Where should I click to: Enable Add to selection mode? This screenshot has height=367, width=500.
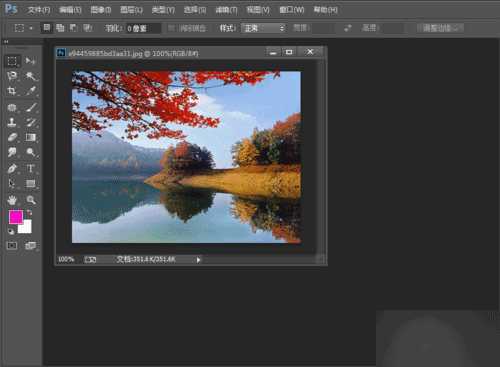[x=60, y=28]
